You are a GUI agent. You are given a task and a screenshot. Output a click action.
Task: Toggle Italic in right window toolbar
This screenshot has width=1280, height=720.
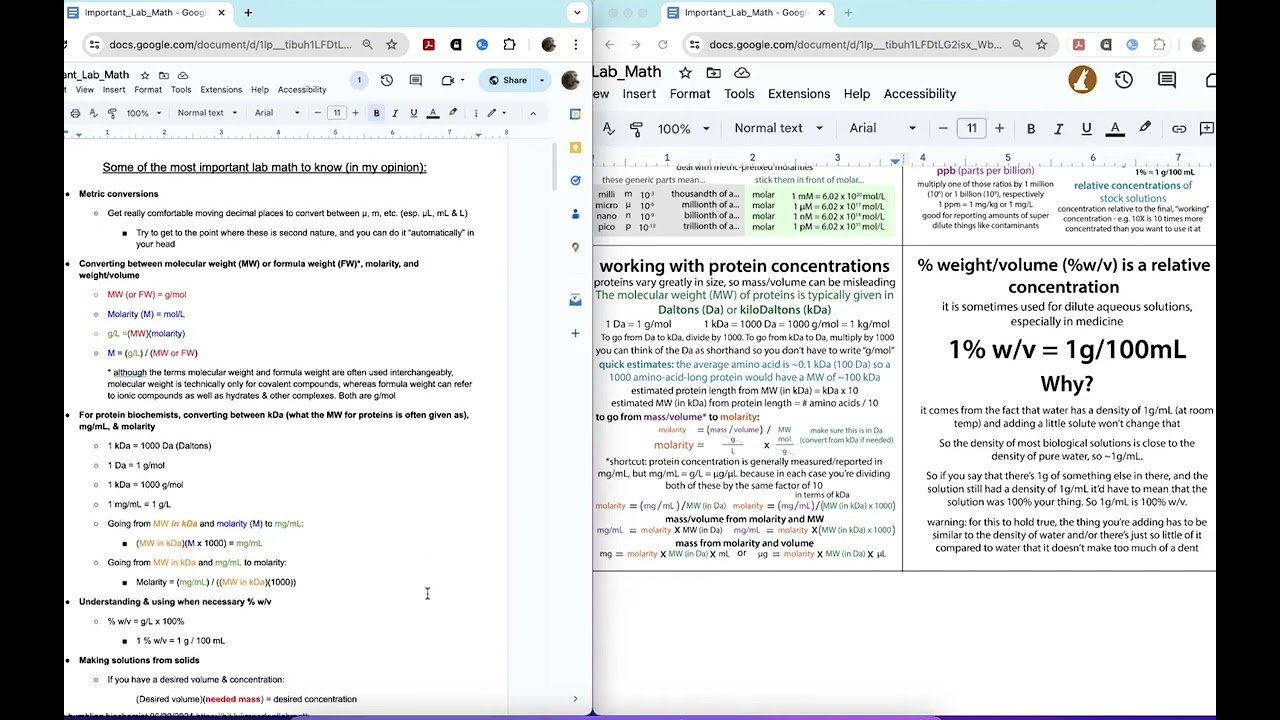(x=1058, y=128)
